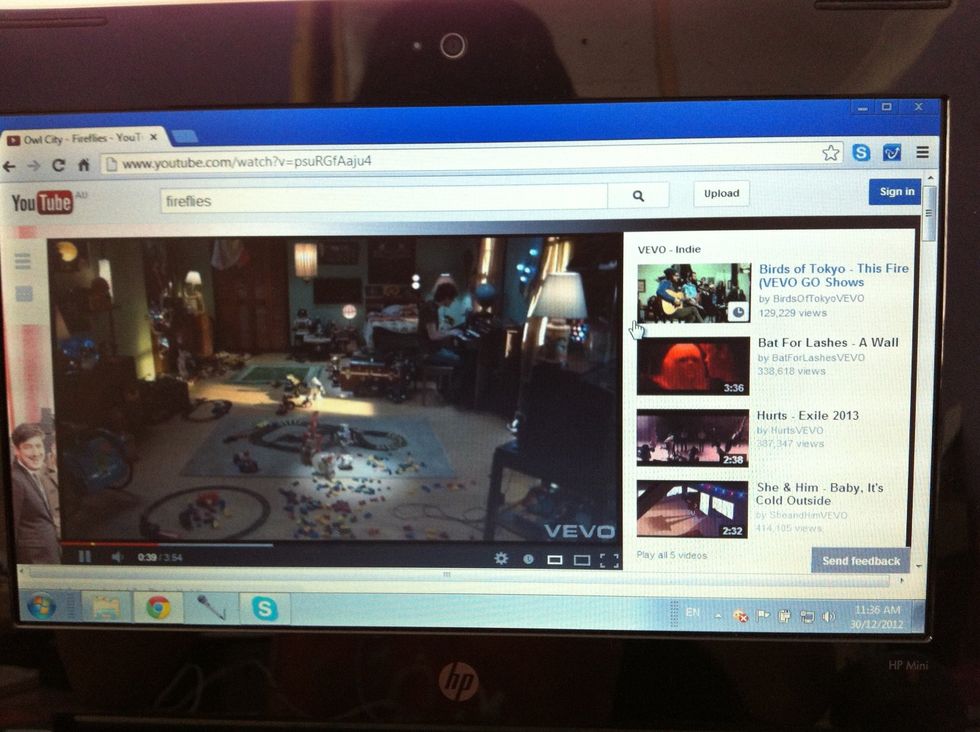Open the video settings gear
Viewport: 980px width, 732px height.
pyautogui.click(x=501, y=558)
